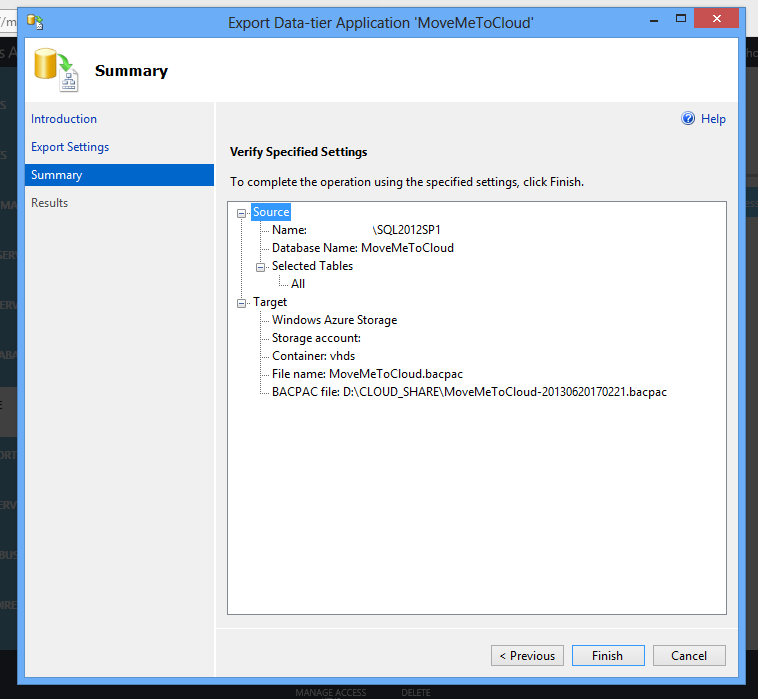The width and height of the screenshot is (758, 699).
Task: Click the title bar application icon
Action: tap(35, 20)
